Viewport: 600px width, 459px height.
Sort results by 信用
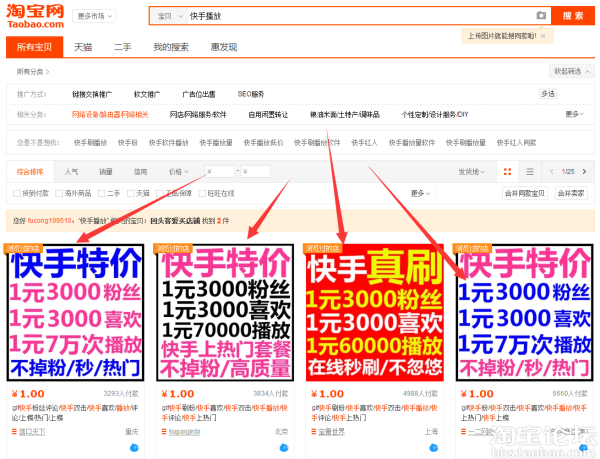click(140, 171)
